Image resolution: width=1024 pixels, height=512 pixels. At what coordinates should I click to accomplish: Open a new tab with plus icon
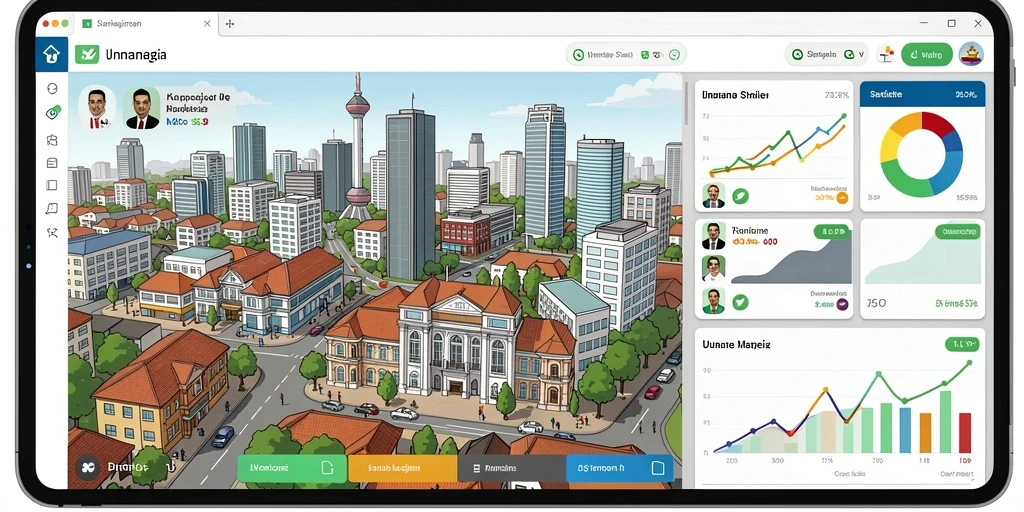[229, 24]
